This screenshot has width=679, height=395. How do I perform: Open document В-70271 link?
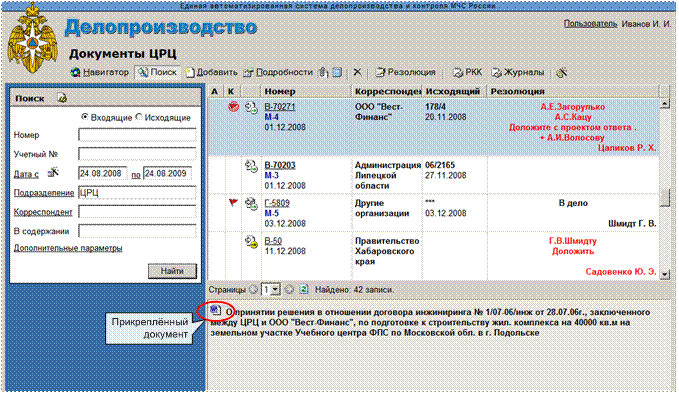point(280,107)
